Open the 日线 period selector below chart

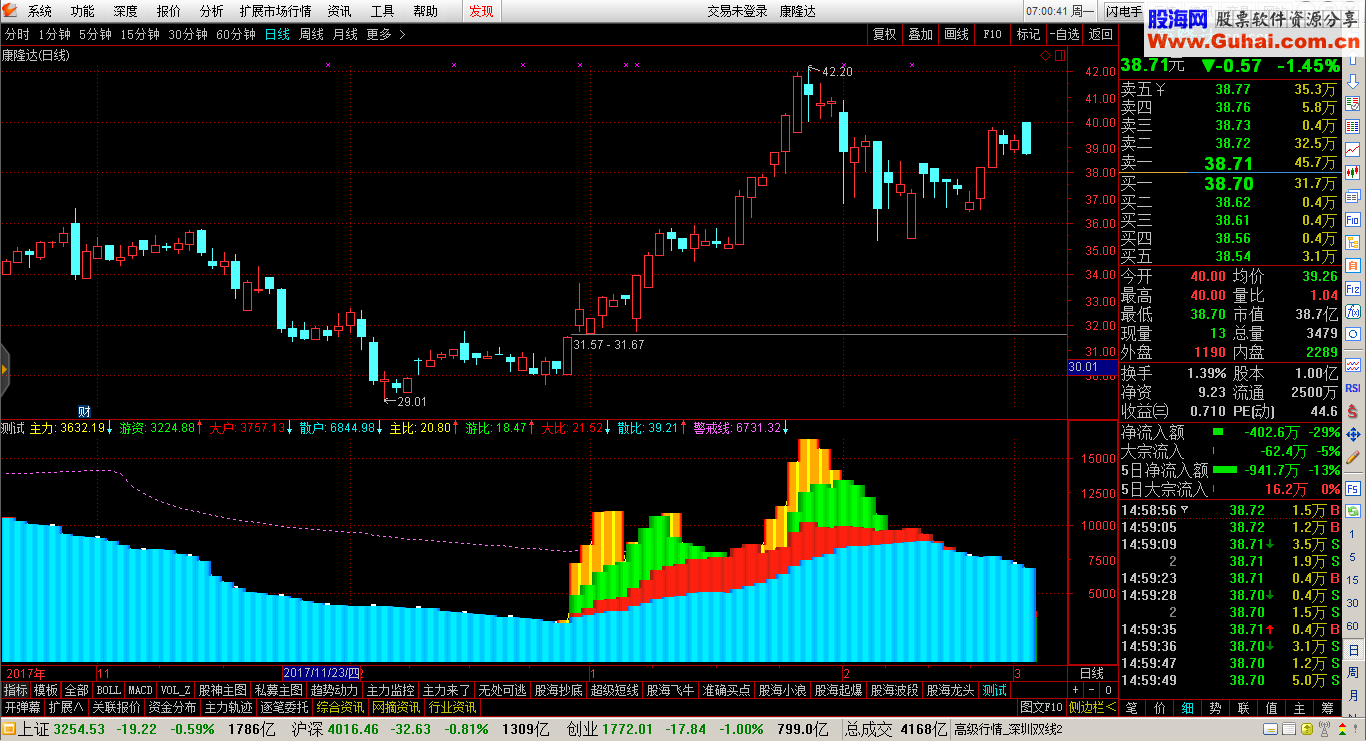pos(1092,673)
